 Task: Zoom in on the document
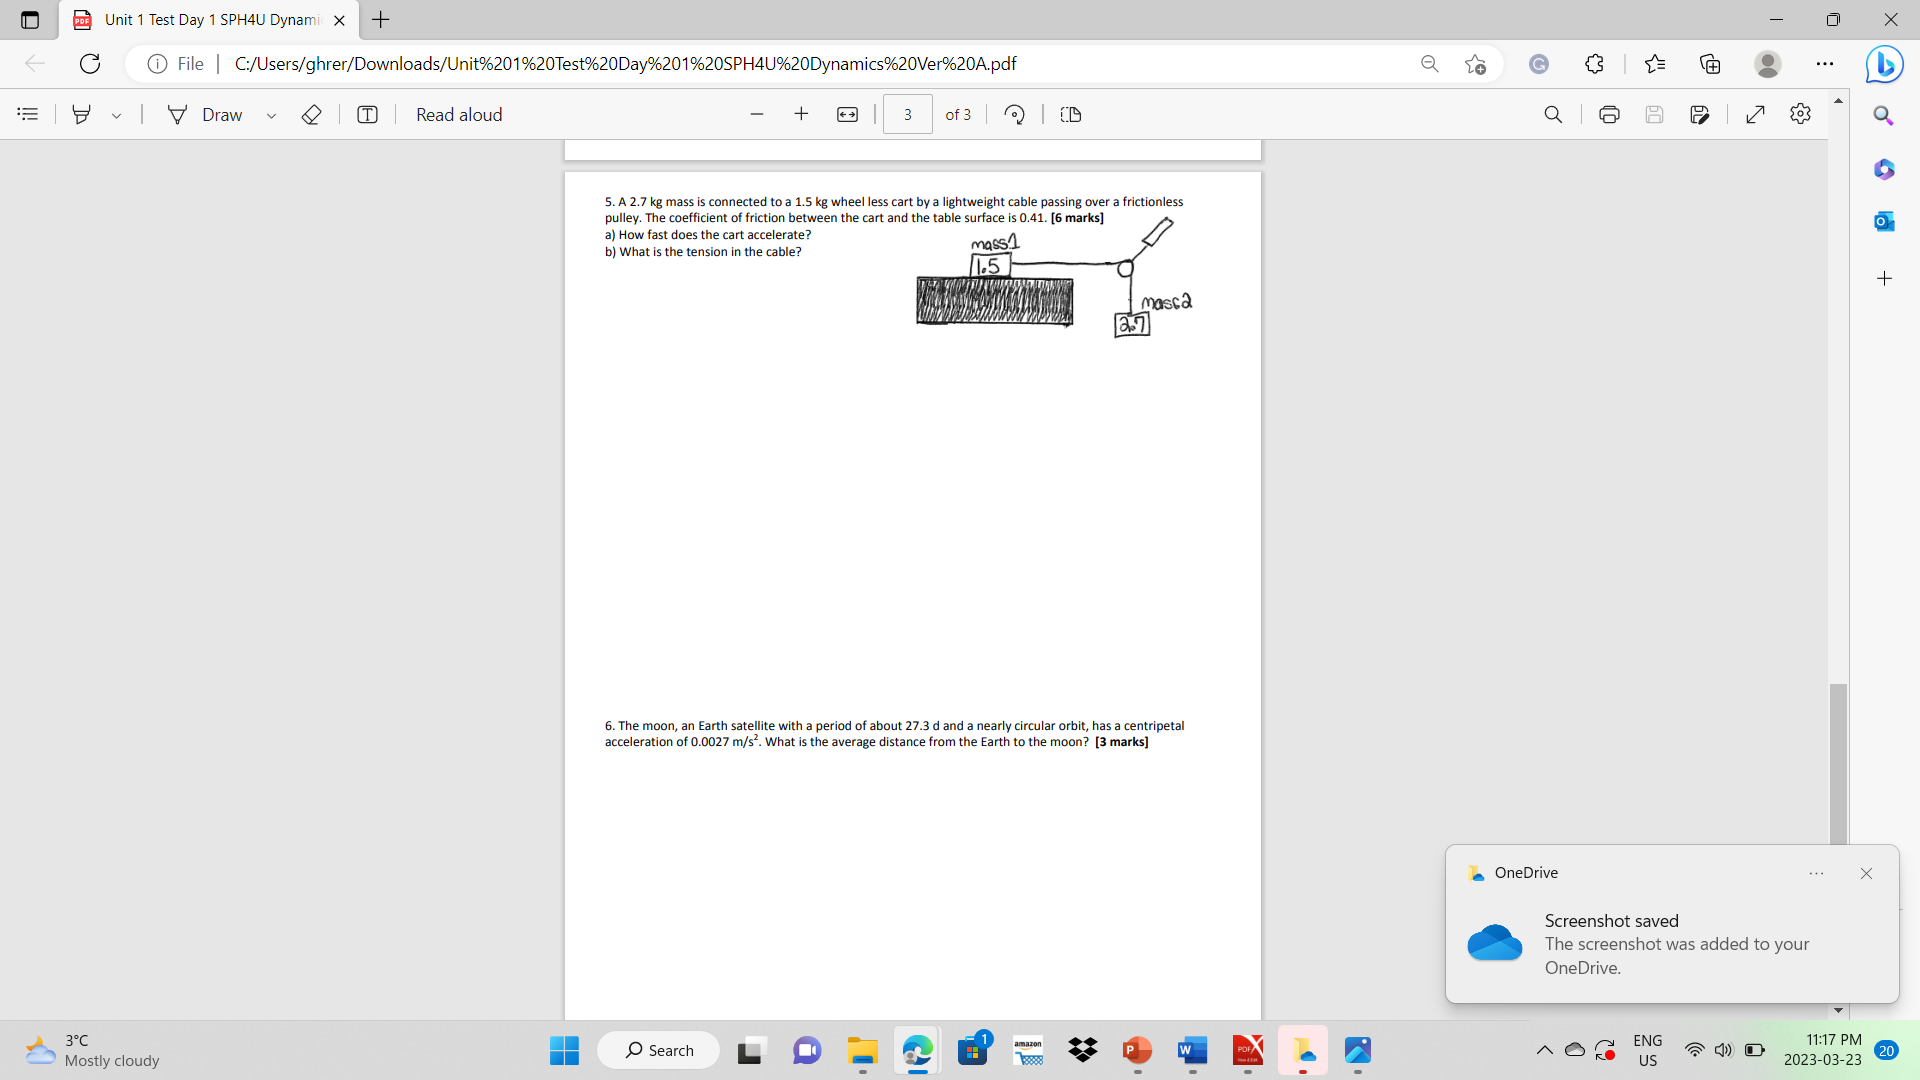click(801, 114)
